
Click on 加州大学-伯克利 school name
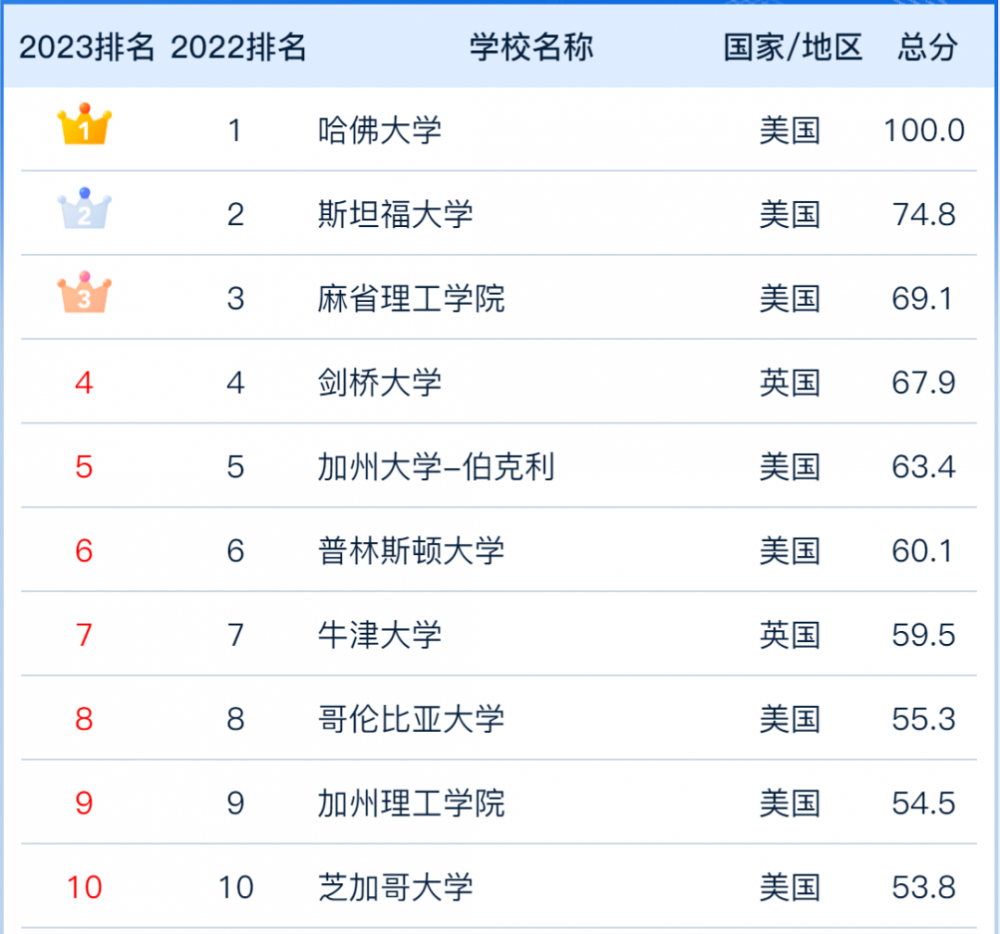[x=435, y=467]
